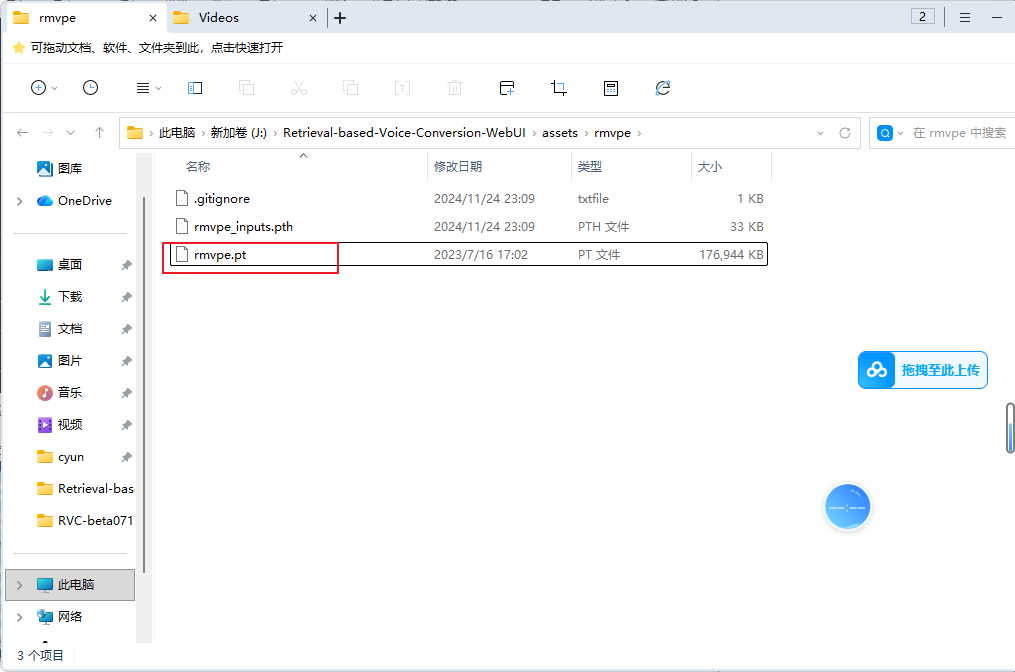Open the recent locations dropdown arrow
Viewport: 1015px width, 672px height.
tap(71, 133)
